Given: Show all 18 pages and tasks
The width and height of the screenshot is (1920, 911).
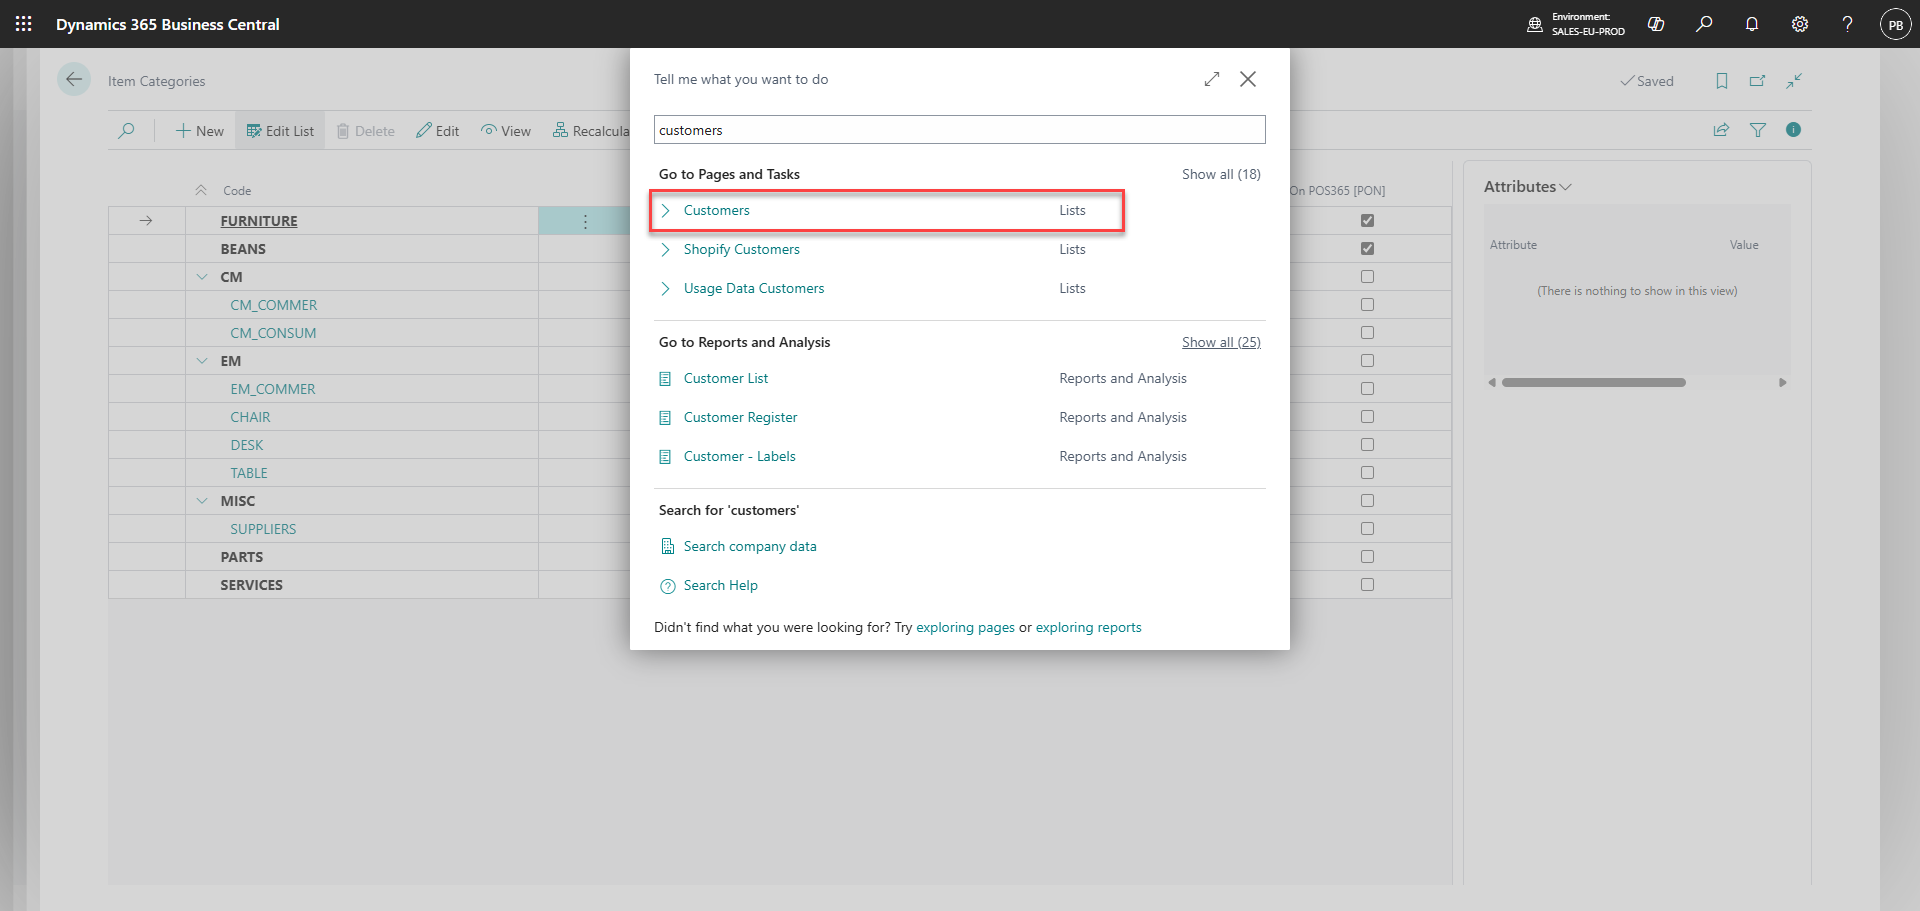Looking at the screenshot, I should (1221, 174).
